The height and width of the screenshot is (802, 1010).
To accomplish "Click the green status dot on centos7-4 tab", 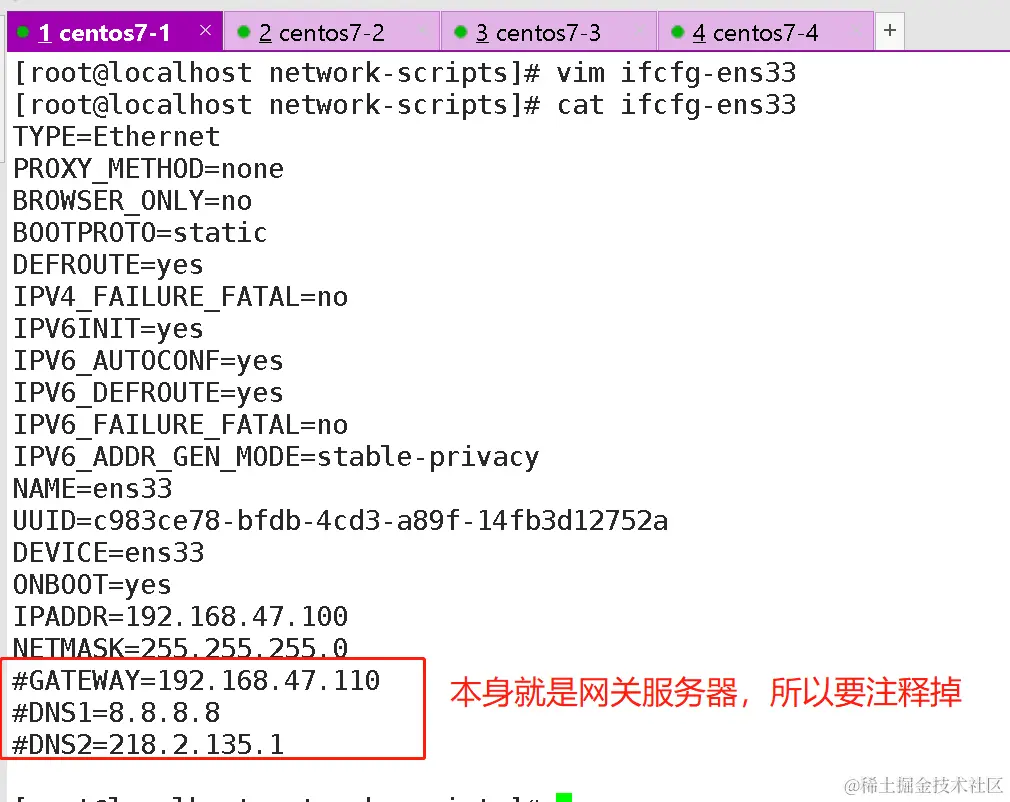I will [678, 32].
